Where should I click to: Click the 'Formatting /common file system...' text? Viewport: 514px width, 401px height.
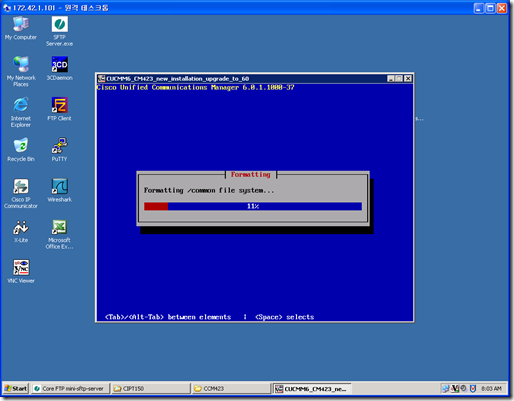(x=209, y=191)
